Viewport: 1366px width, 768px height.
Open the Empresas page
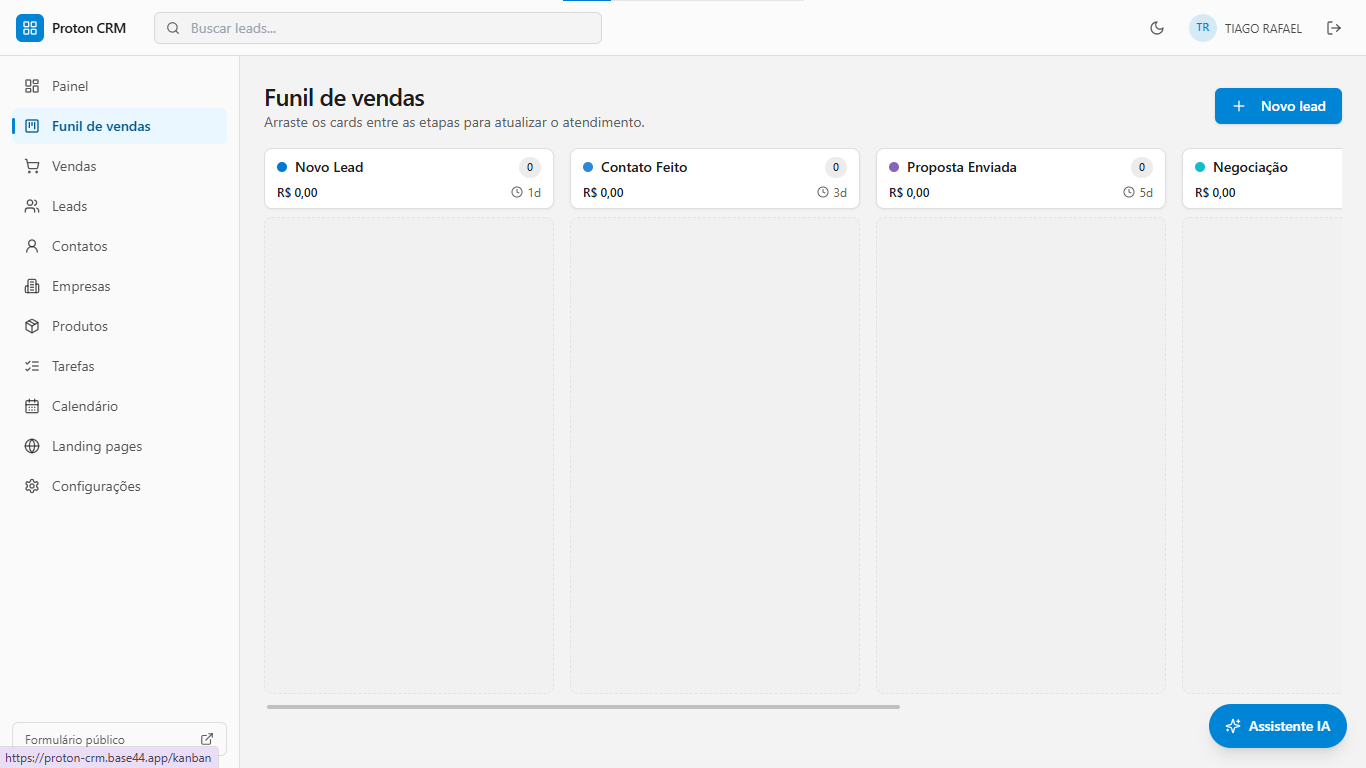[x=119, y=286]
